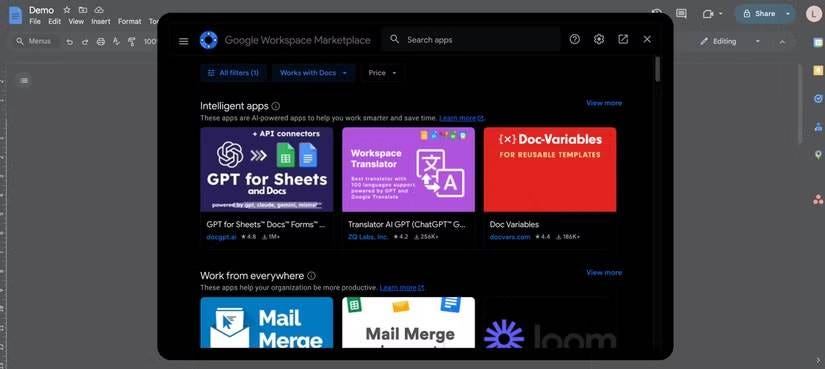This screenshot has height=369, width=825.
Task: Open the Marketplace hamburger menu
Action: click(x=184, y=41)
